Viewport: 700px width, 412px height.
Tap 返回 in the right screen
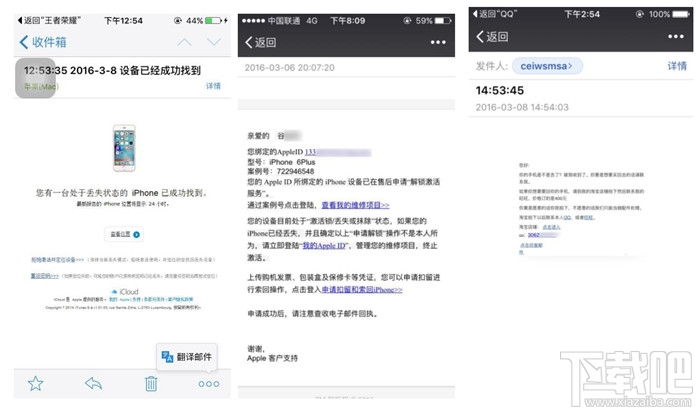pyautogui.click(x=492, y=37)
